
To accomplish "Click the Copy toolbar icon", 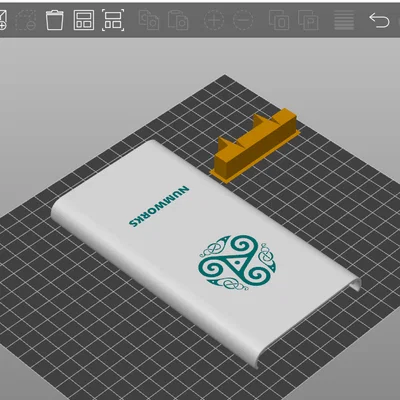I will pyautogui.click(x=149, y=20).
